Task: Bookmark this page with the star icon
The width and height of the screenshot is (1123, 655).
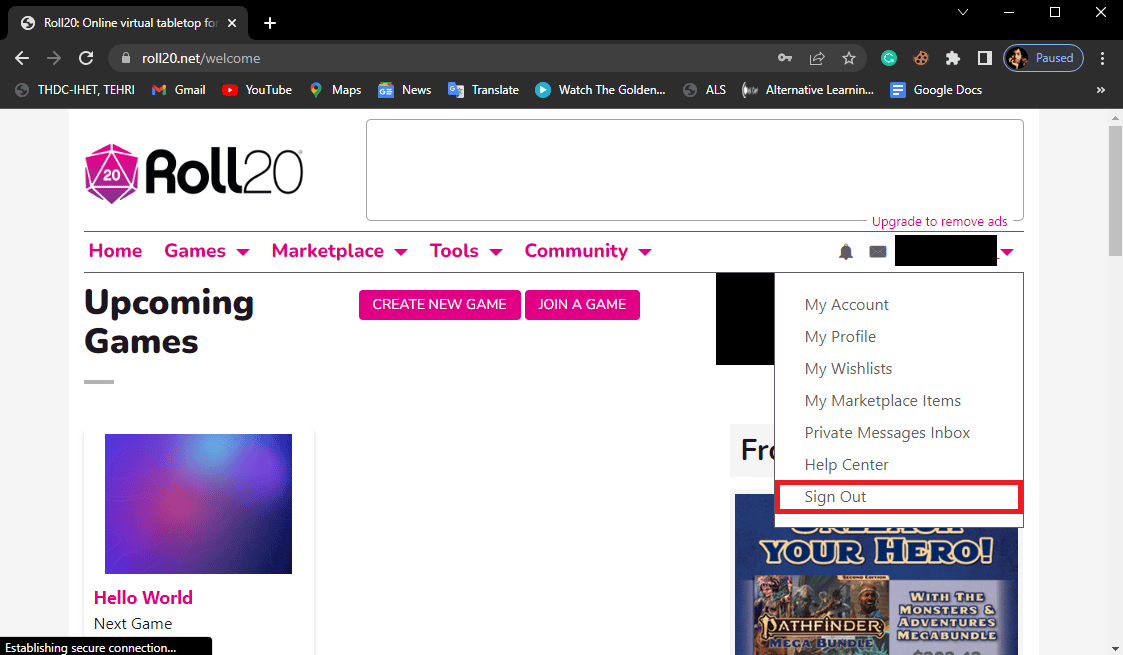Action: (x=849, y=58)
